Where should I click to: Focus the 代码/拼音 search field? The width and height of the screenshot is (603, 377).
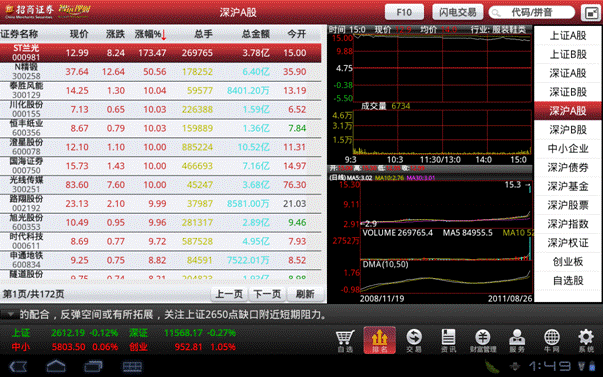[531, 12]
